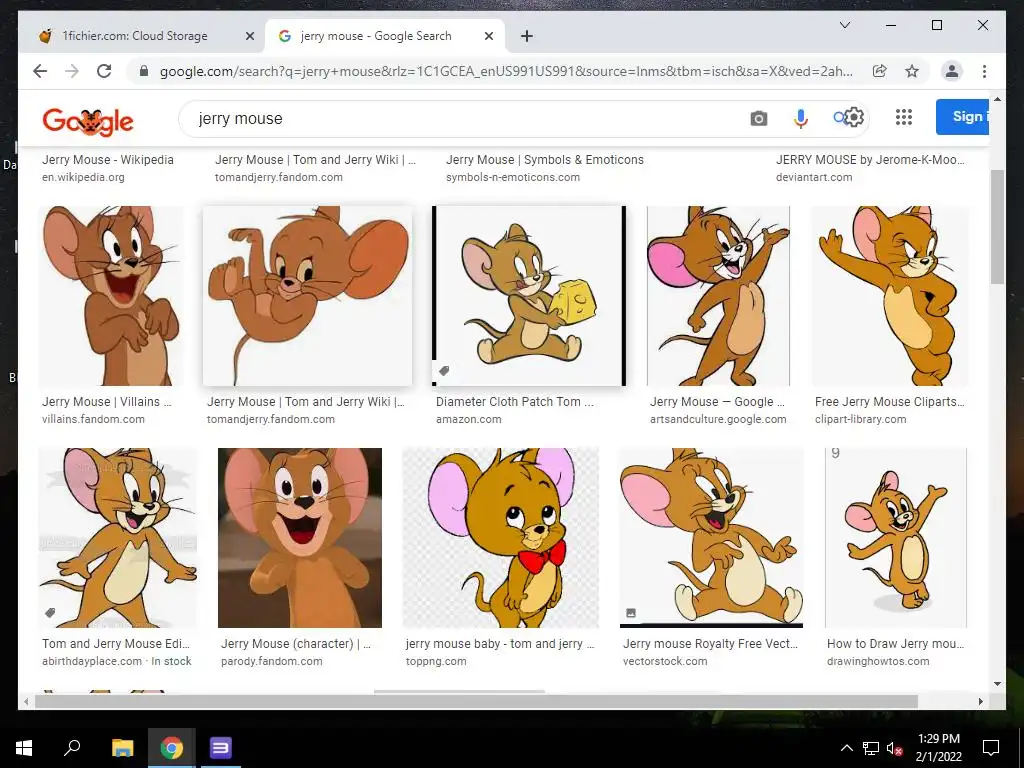Click the licensable badge on vectorstock image

631,613
